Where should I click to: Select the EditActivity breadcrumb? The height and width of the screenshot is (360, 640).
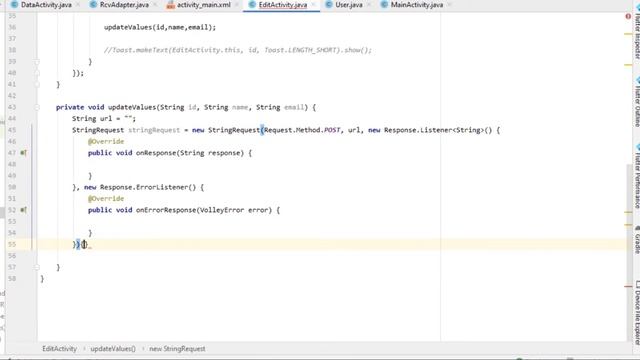click(x=60, y=349)
